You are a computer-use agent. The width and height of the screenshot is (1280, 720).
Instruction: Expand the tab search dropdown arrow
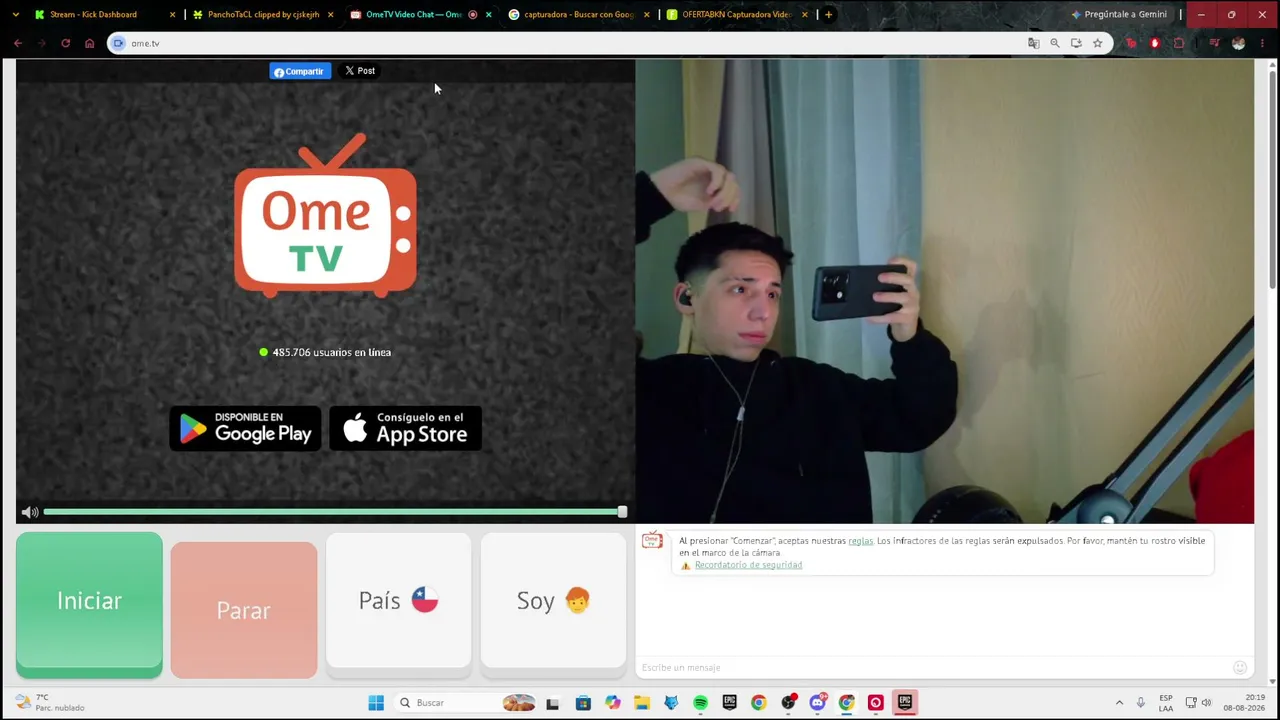[x=15, y=15]
